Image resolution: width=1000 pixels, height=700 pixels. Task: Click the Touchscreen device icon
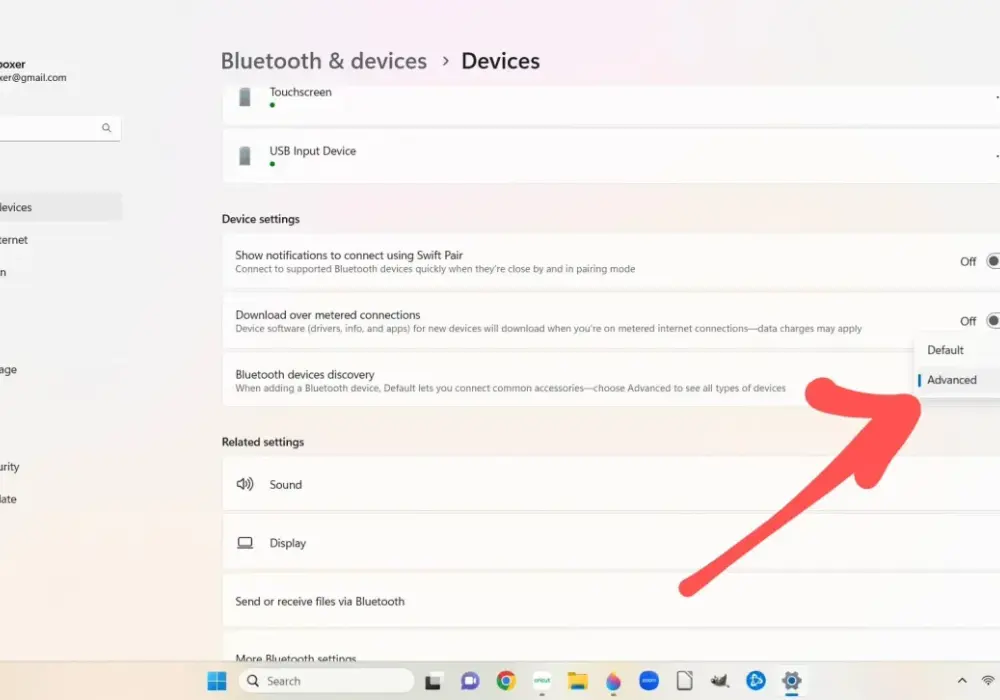[244, 97]
